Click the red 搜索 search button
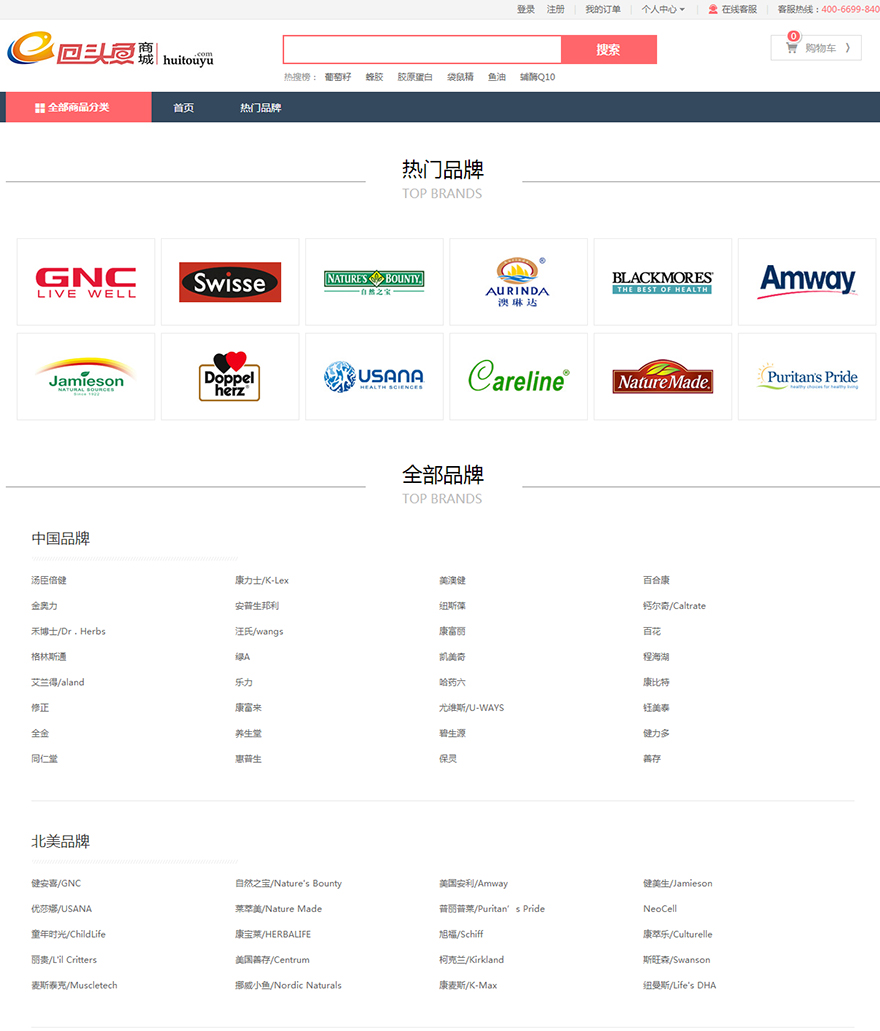 [x=608, y=49]
